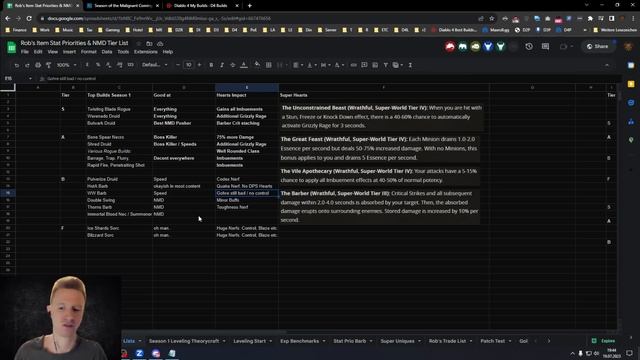
Task: Open the Google Sheets home icon
Action: [x=11, y=47]
